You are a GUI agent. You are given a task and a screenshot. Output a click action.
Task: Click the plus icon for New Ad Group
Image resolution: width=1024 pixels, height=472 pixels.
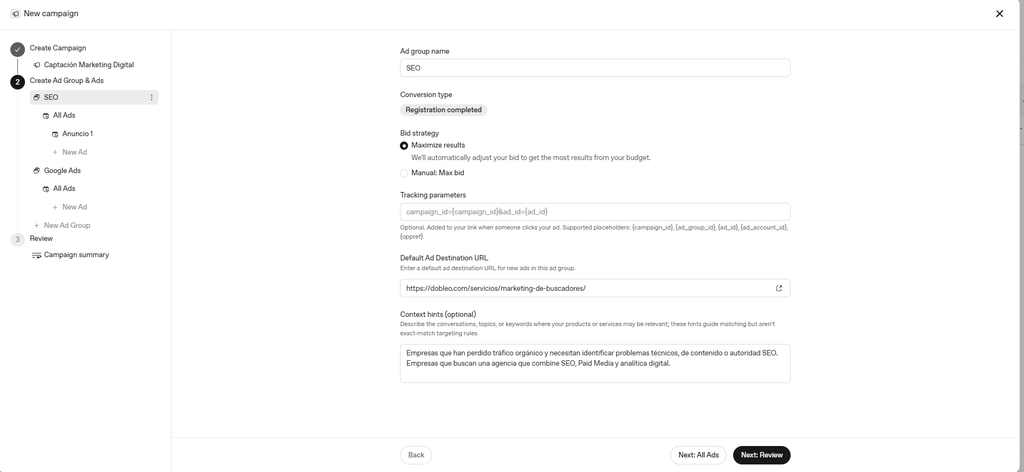pyautogui.click(x=37, y=225)
